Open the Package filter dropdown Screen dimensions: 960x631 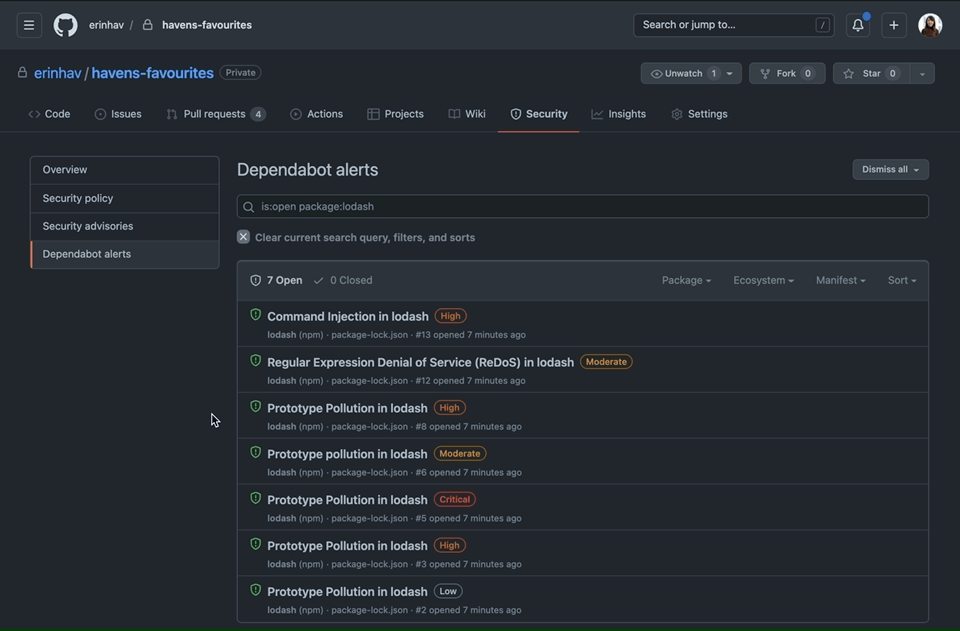(x=686, y=280)
